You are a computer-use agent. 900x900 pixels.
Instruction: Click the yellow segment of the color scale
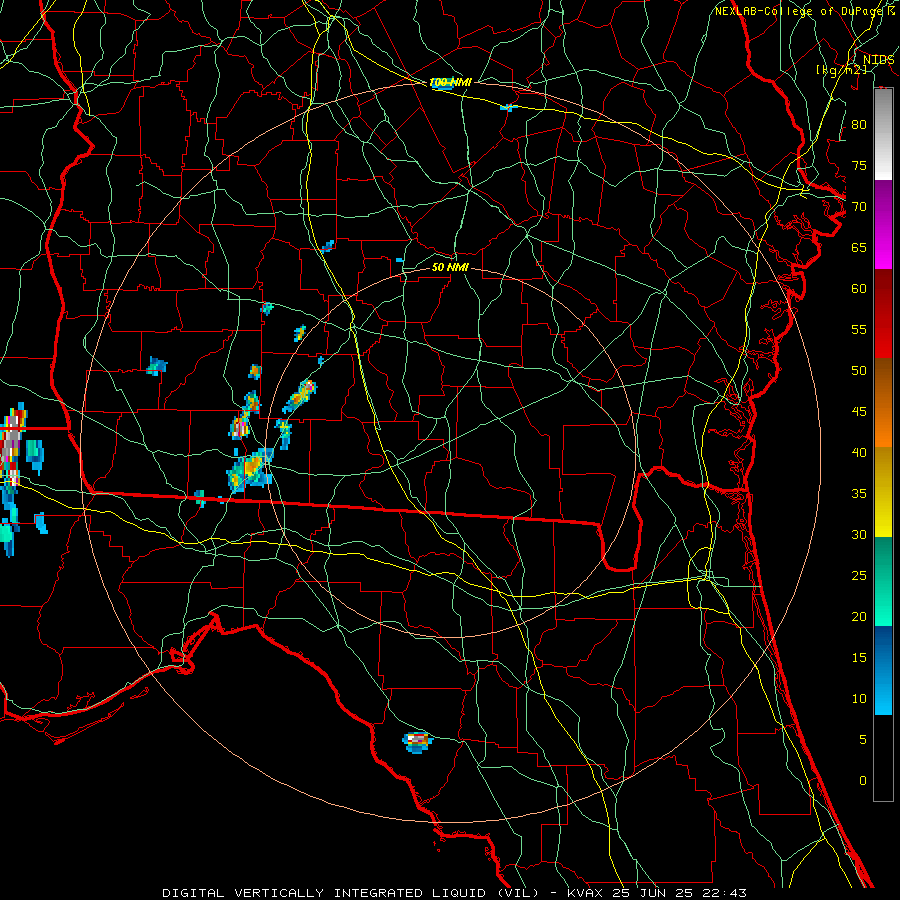[x=883, y=492]
